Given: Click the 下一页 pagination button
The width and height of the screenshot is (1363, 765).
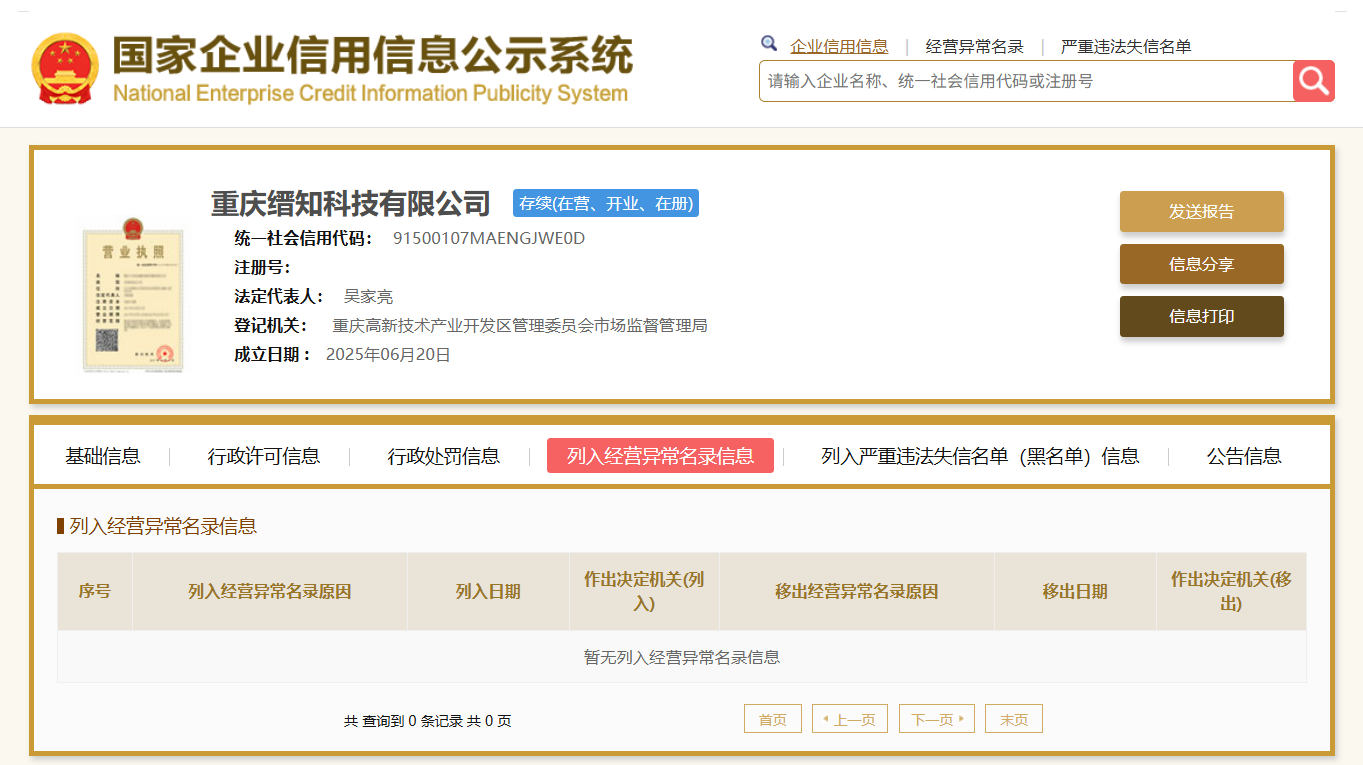Looking at the screenshot, I should click(x=936, y=719).
